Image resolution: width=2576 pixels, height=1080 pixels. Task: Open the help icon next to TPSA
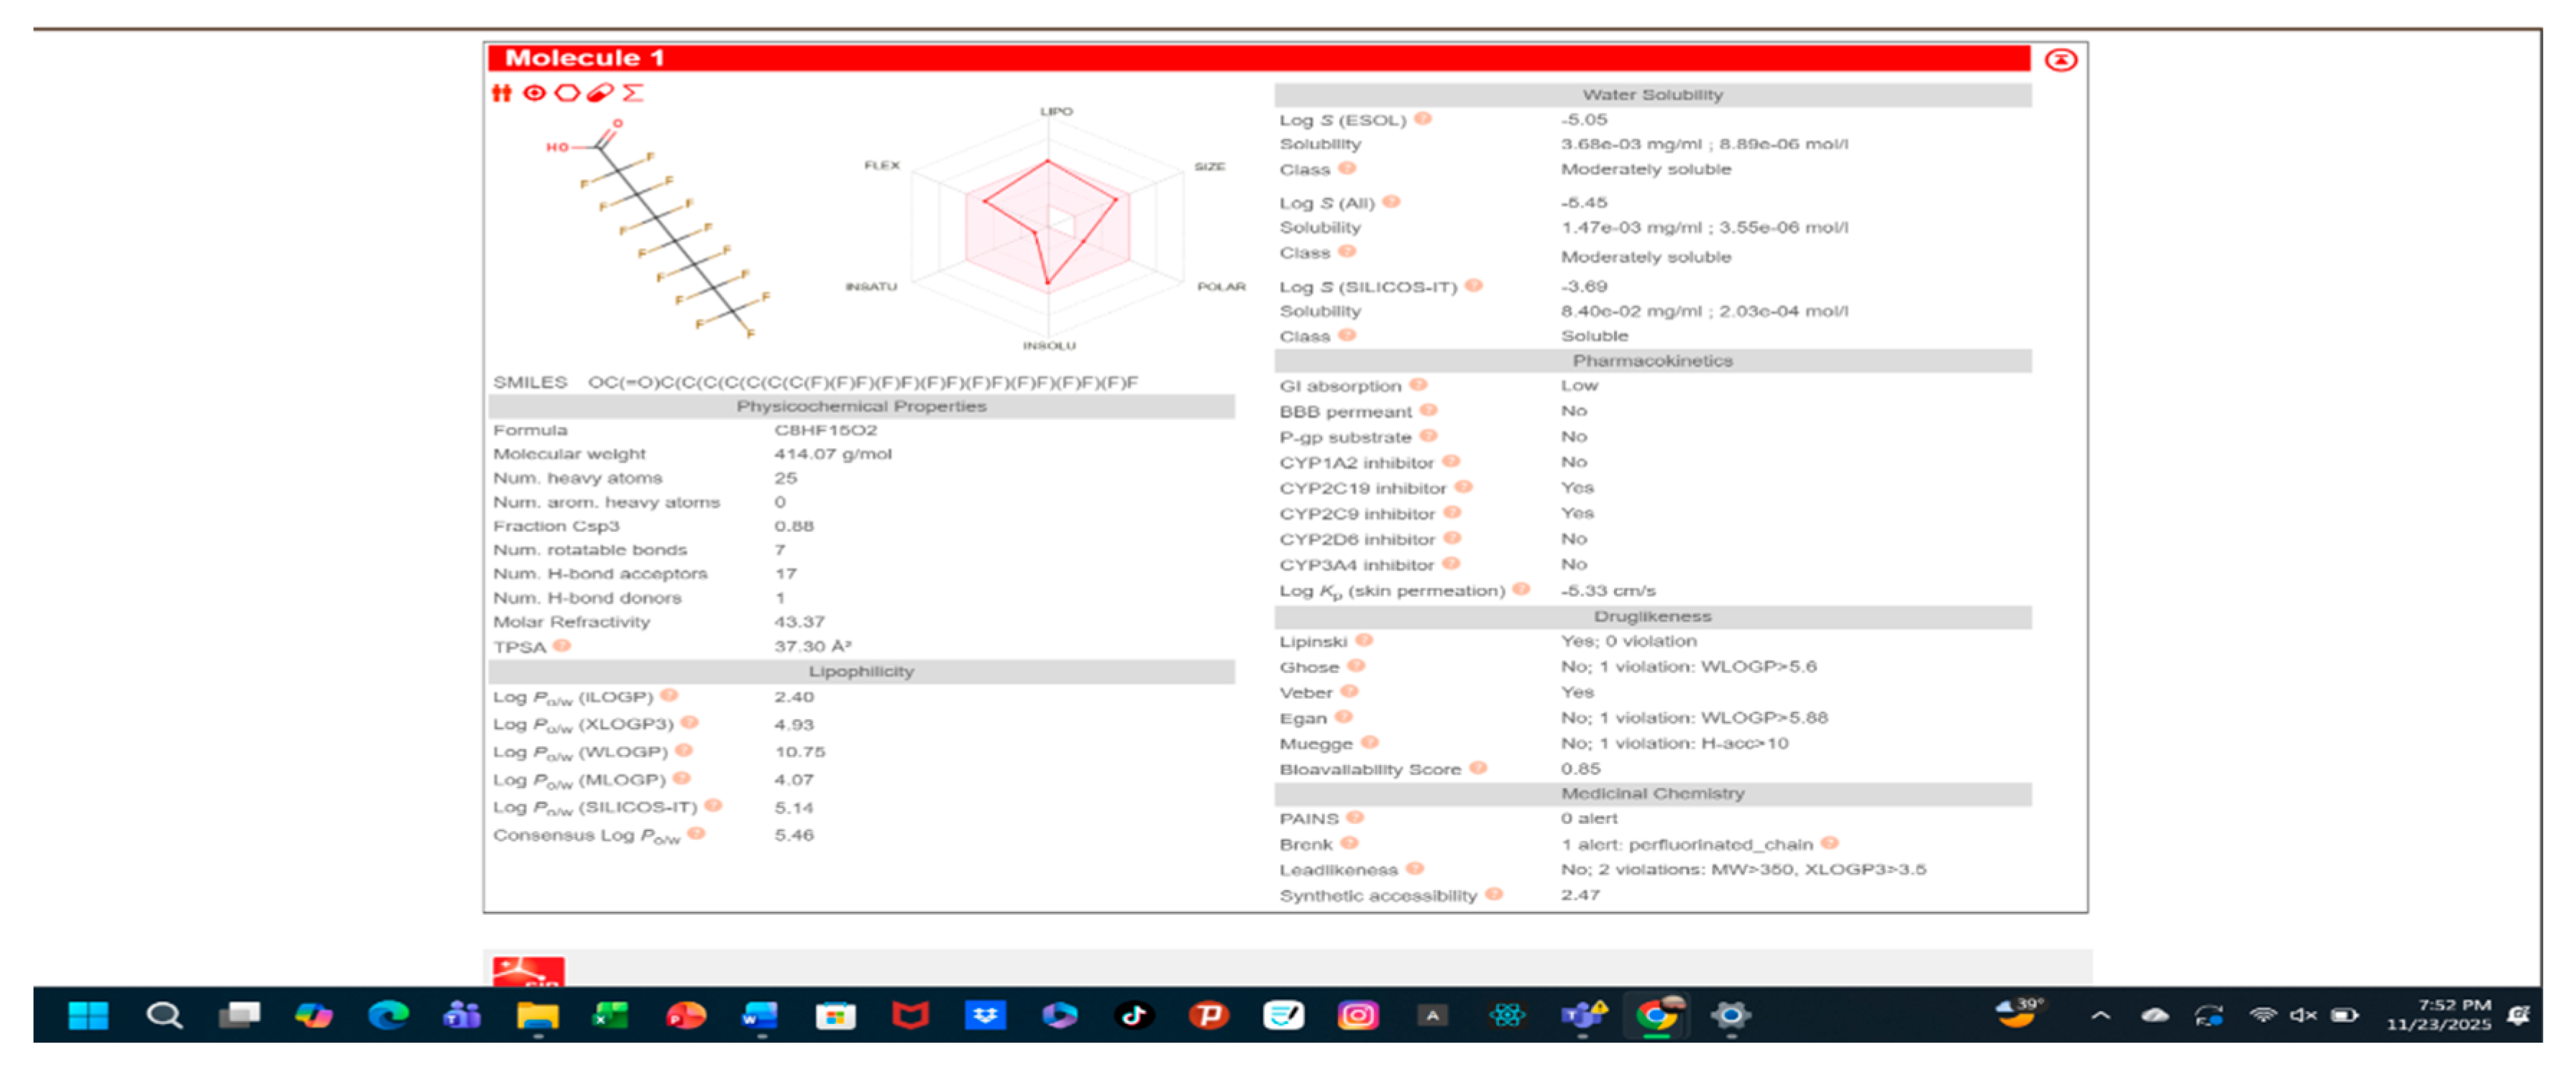tap(563, 647)
